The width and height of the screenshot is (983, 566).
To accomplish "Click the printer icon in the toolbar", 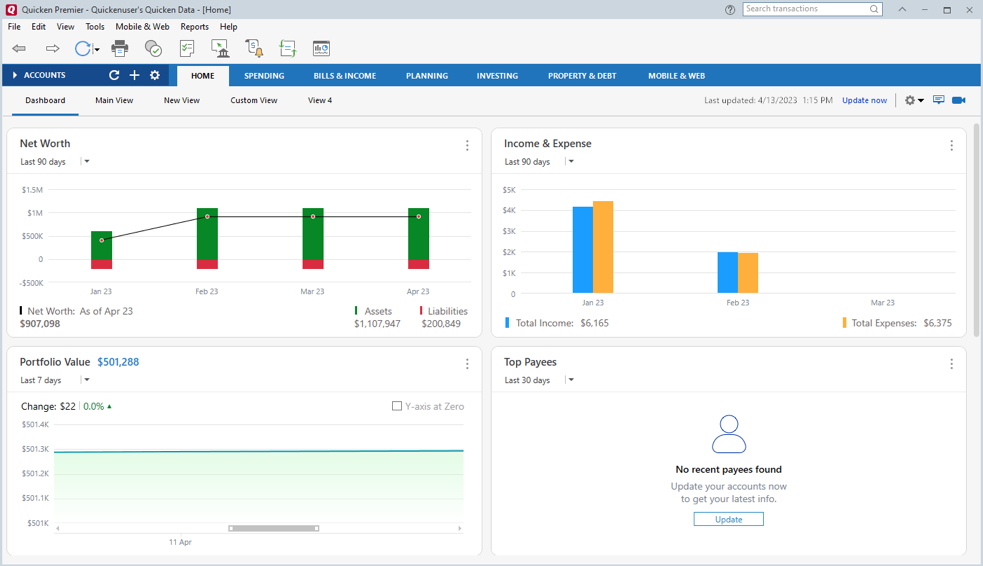I will coord(120,48).
